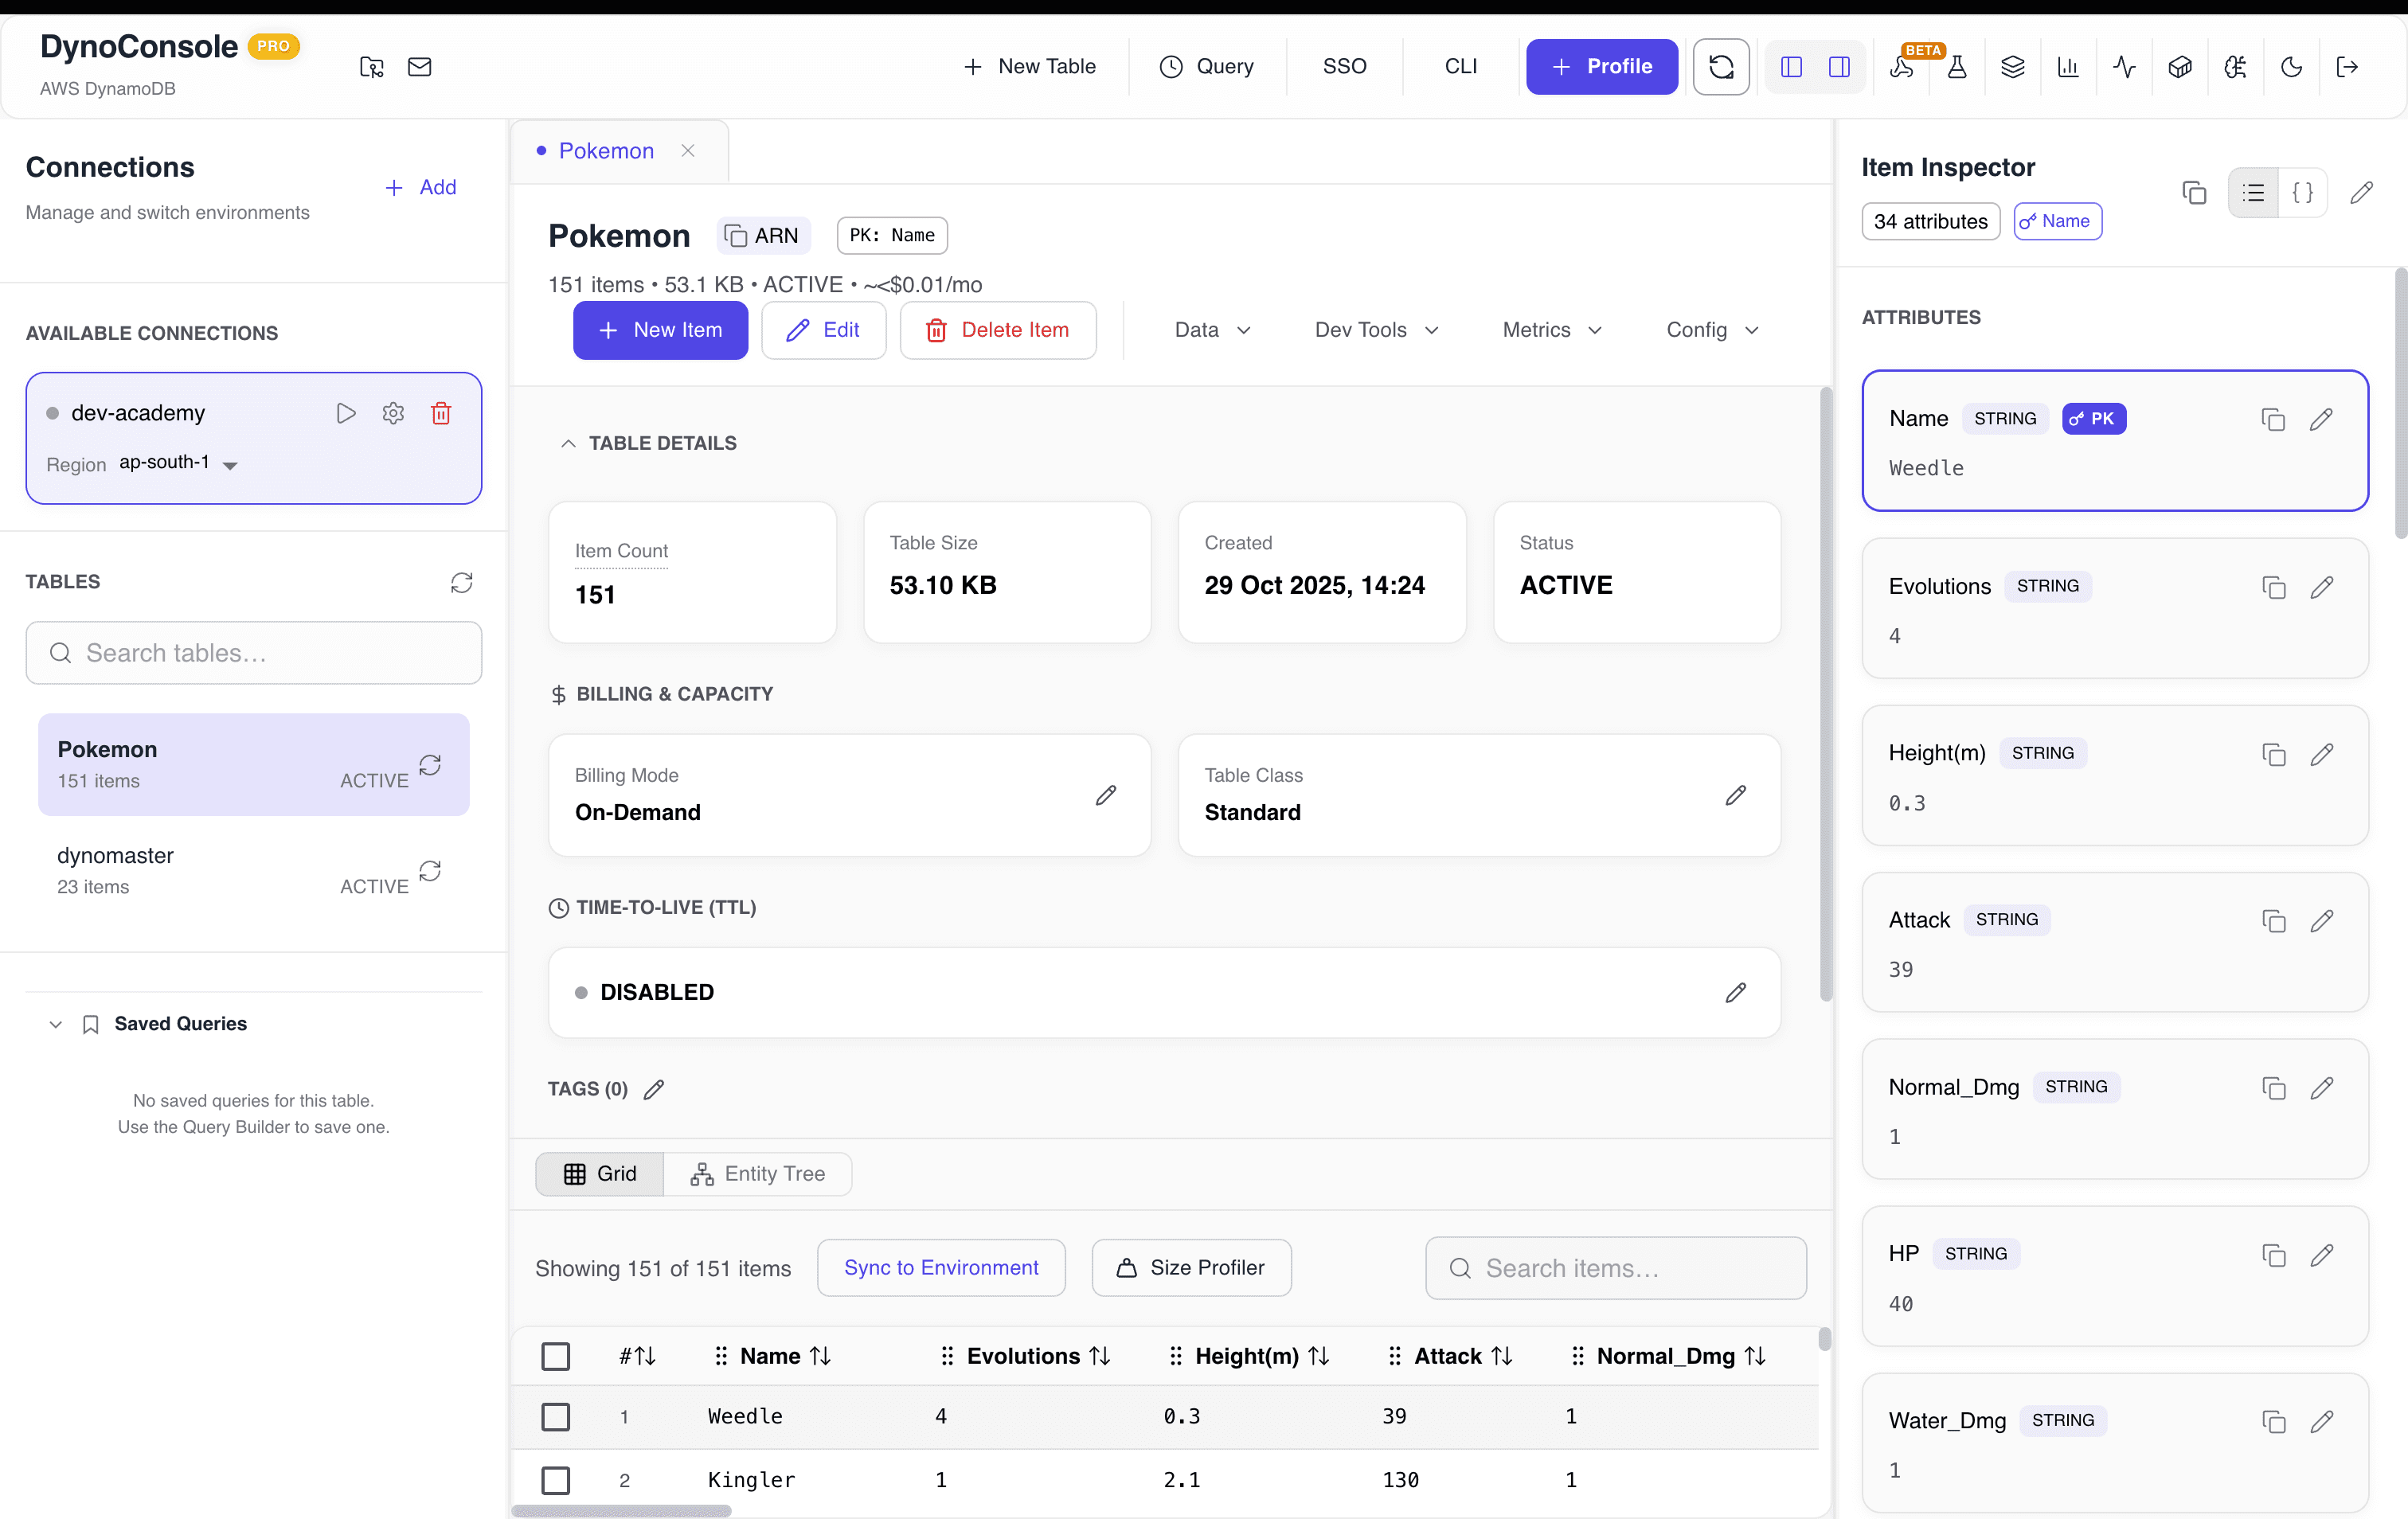Open the Dev Tools dropdown menu
Image resolution: width=2408 pixels, height=1519 pixels.
(x=1376, y=330)
